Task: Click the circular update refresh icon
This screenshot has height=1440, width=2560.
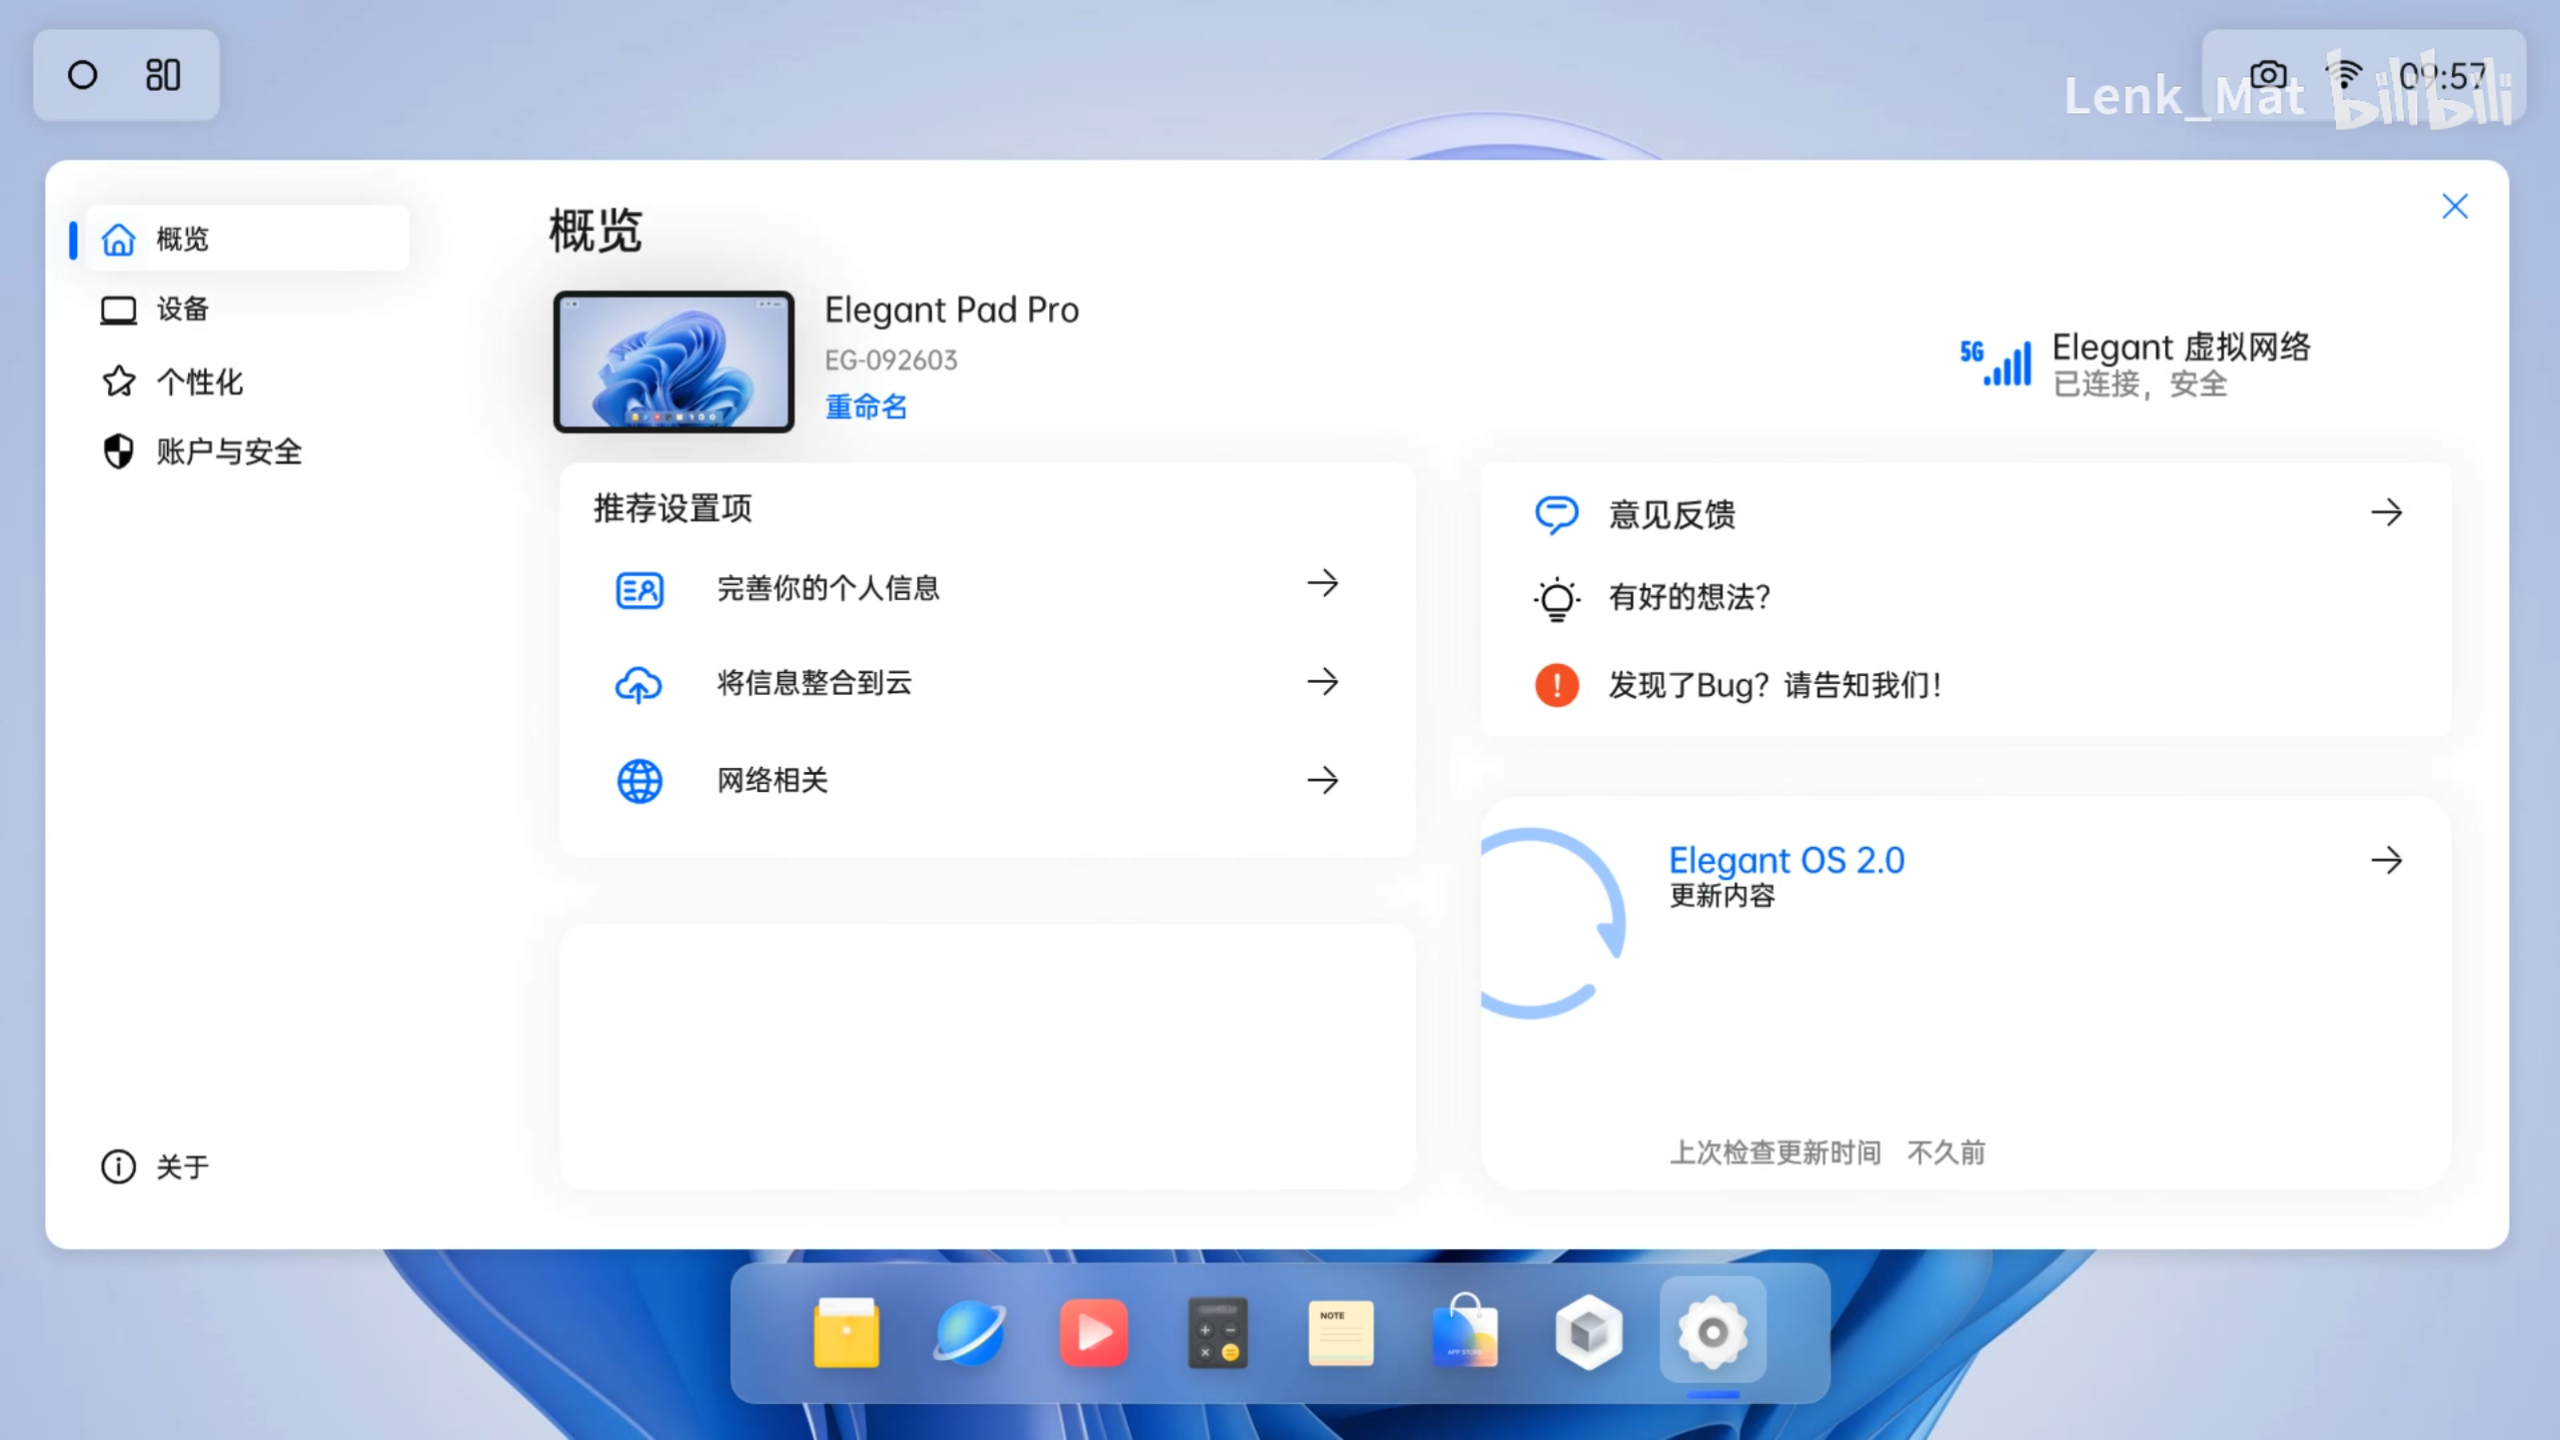Action: [1552, 922]
